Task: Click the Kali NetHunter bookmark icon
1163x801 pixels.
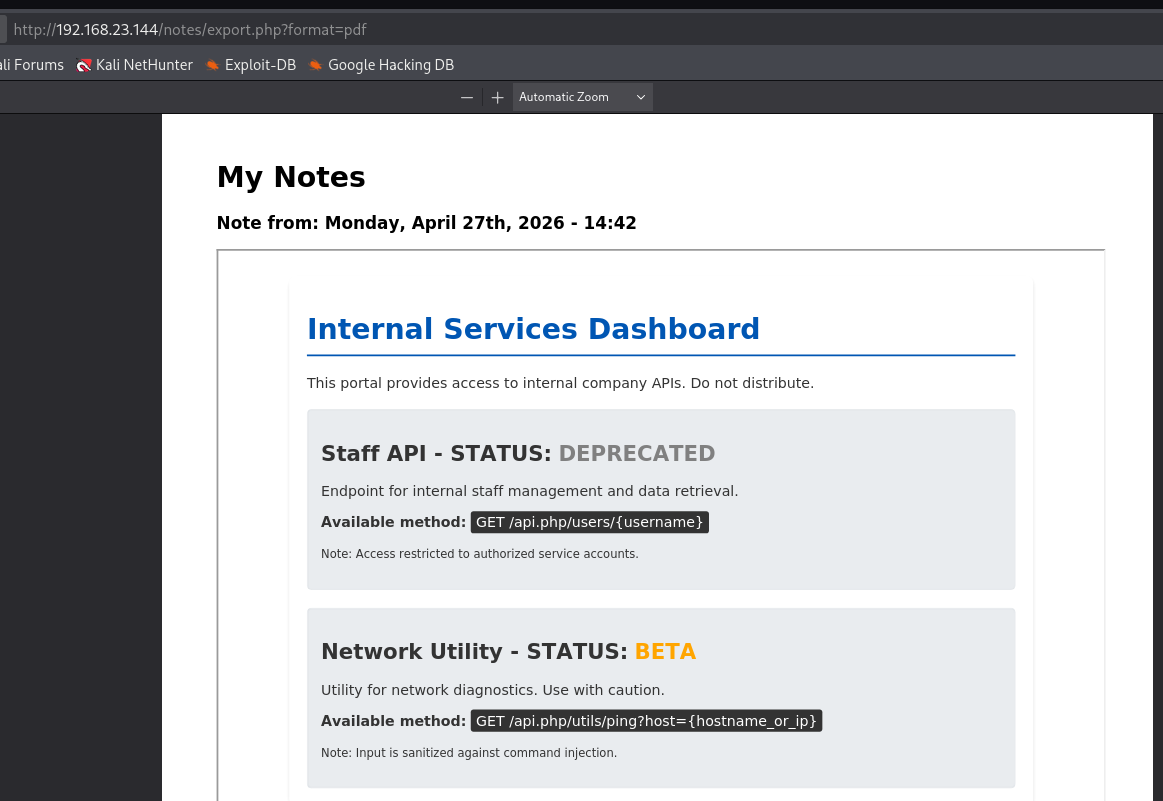Action: pyautogui.click(x=84, y=65)
